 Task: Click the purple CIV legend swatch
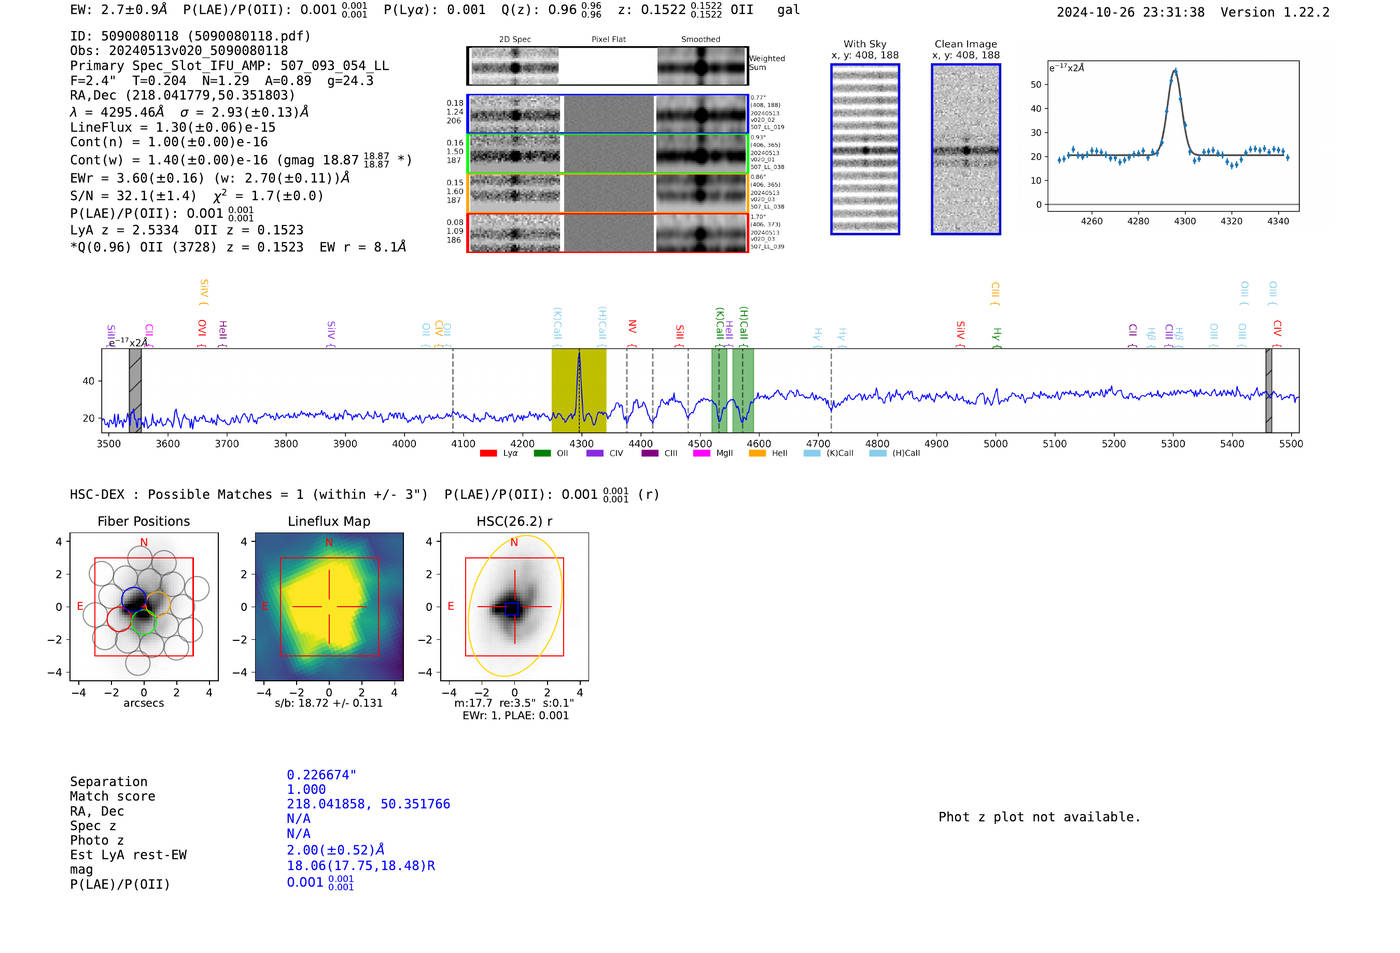[595, 454]
